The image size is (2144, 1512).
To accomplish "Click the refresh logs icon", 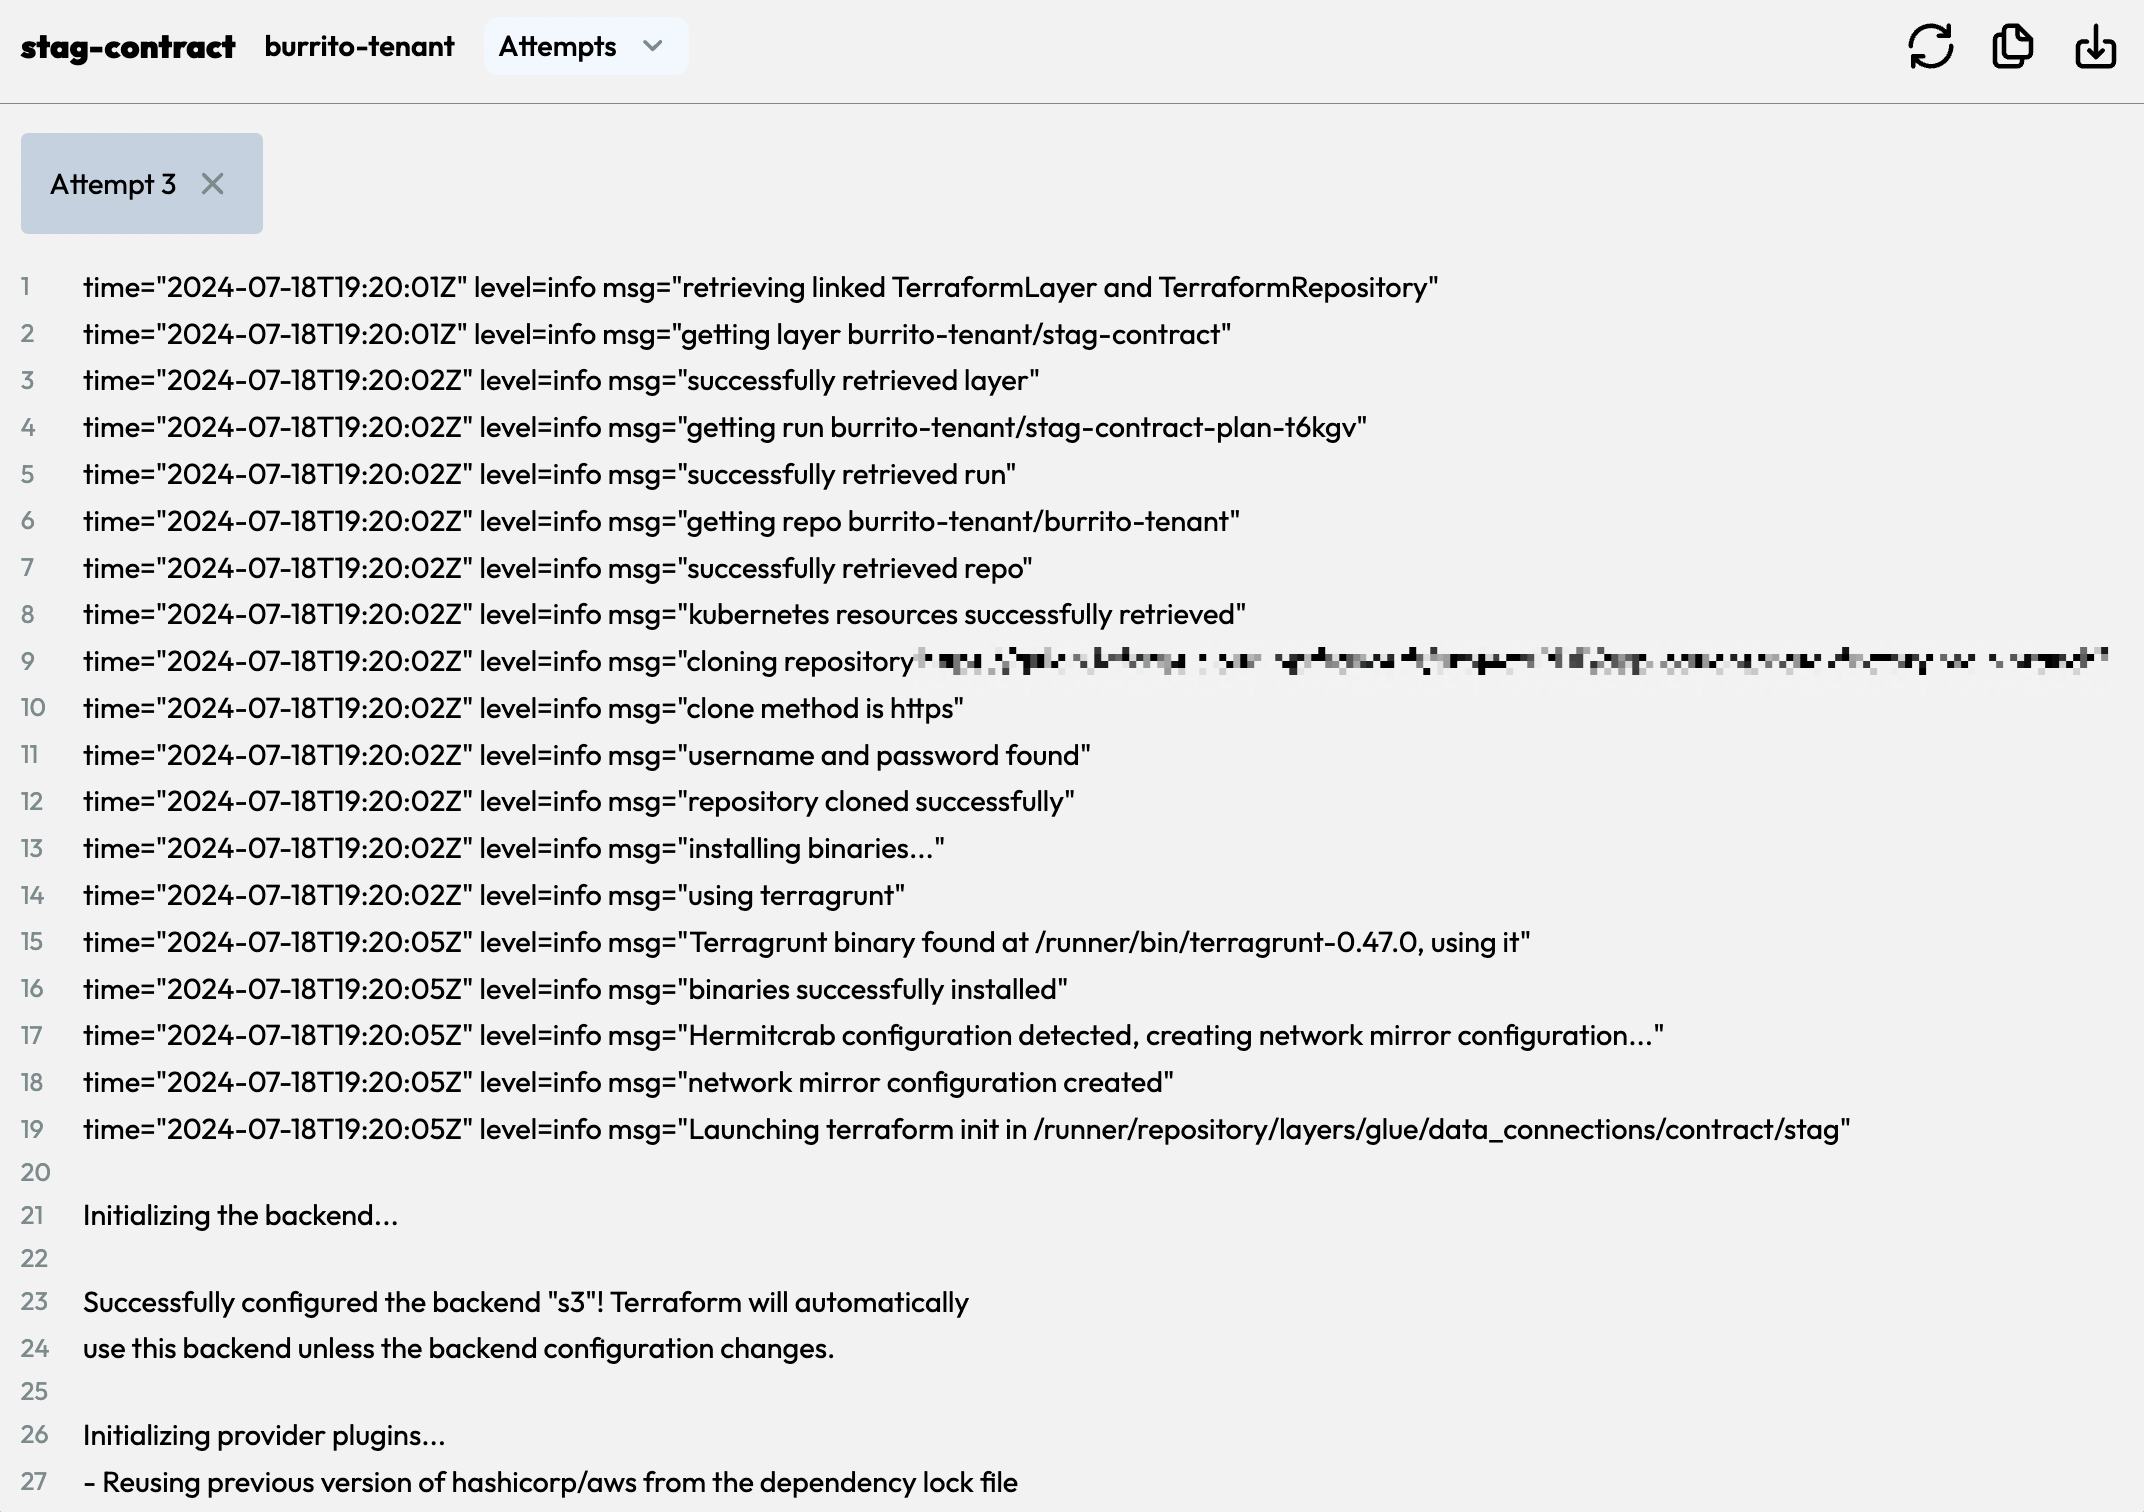I will tap(1930, 46).
